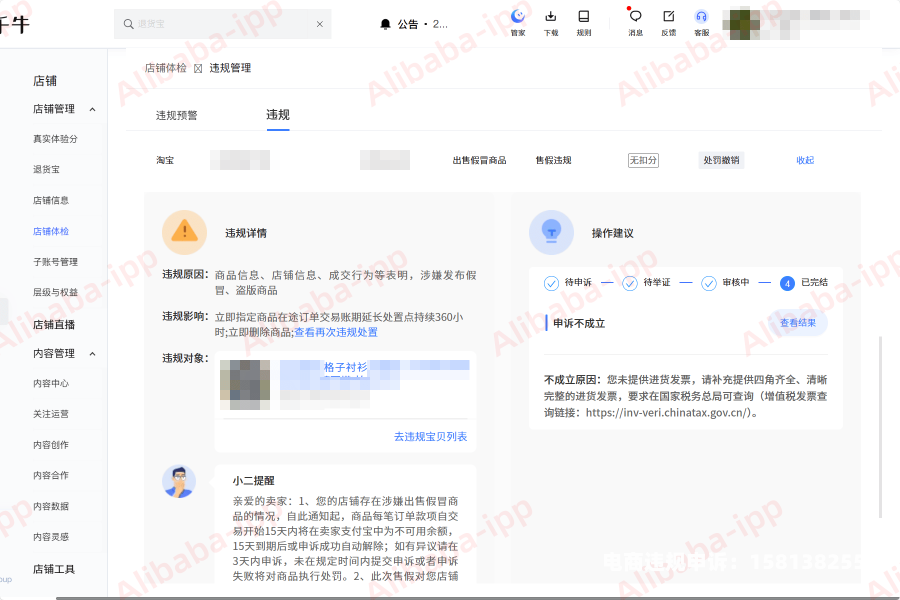Click the 反馈 feedback icon

(x=668, y=16)
